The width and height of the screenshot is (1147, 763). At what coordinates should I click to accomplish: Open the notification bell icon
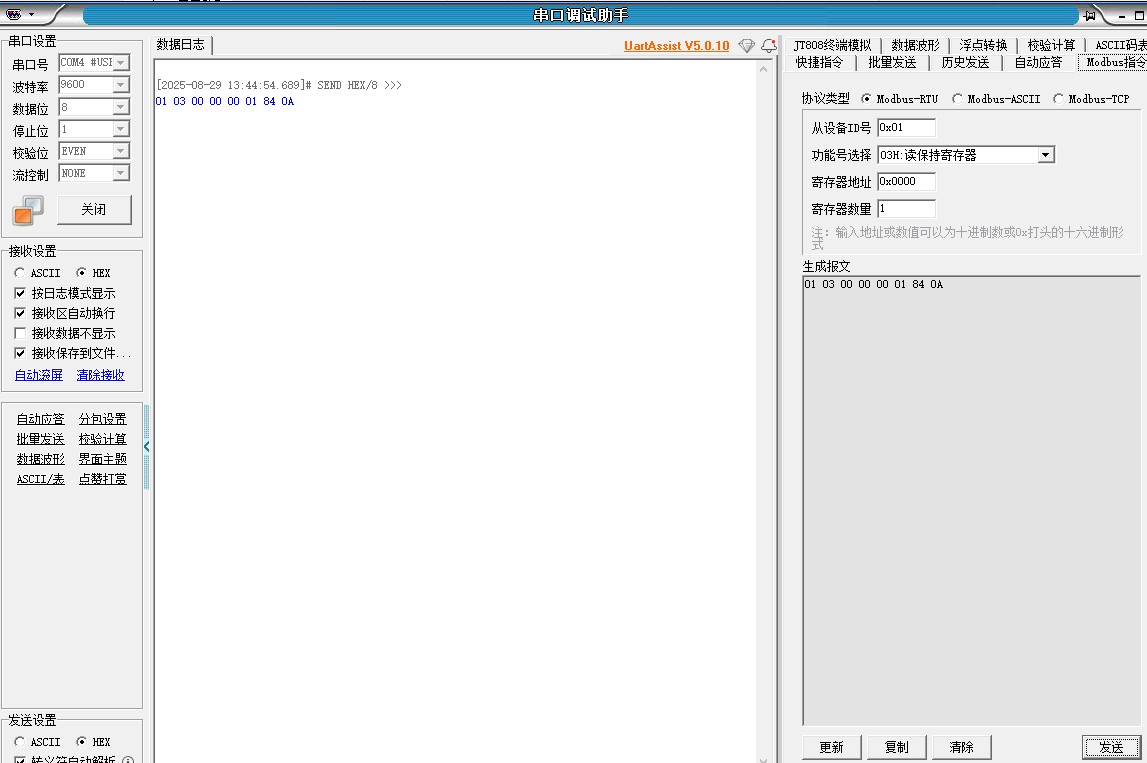pos(768,46)
